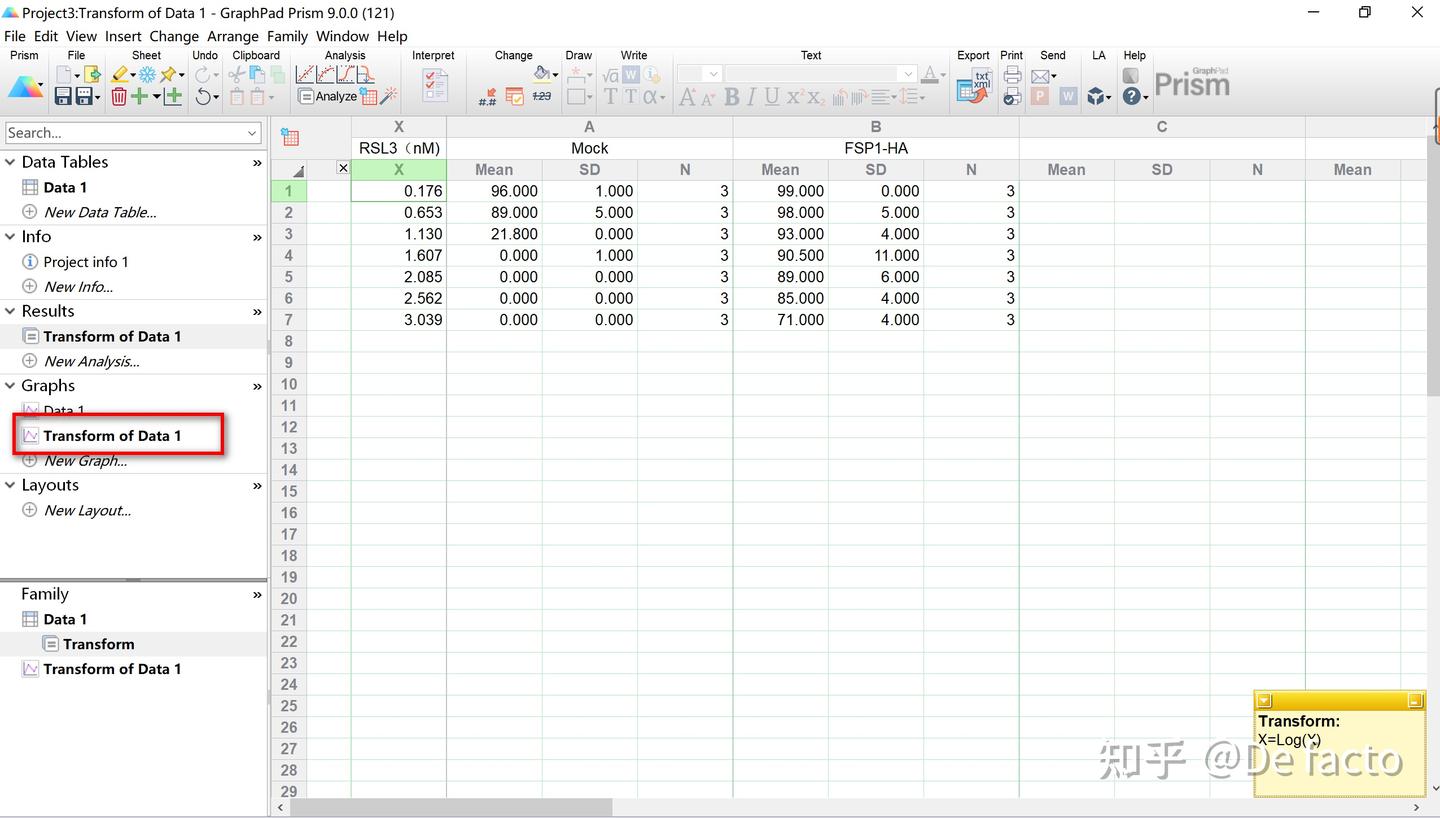Collapse the Layouts section chevron

(x=10, y=485)
